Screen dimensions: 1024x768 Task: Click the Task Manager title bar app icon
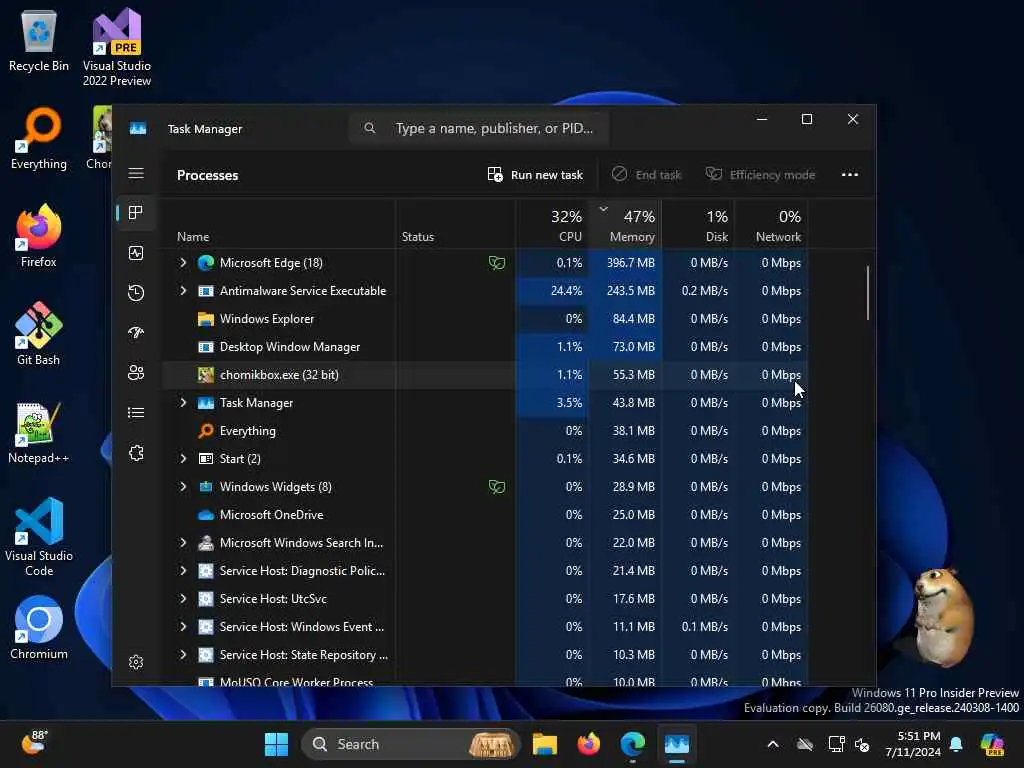click(x=138, y=129)
